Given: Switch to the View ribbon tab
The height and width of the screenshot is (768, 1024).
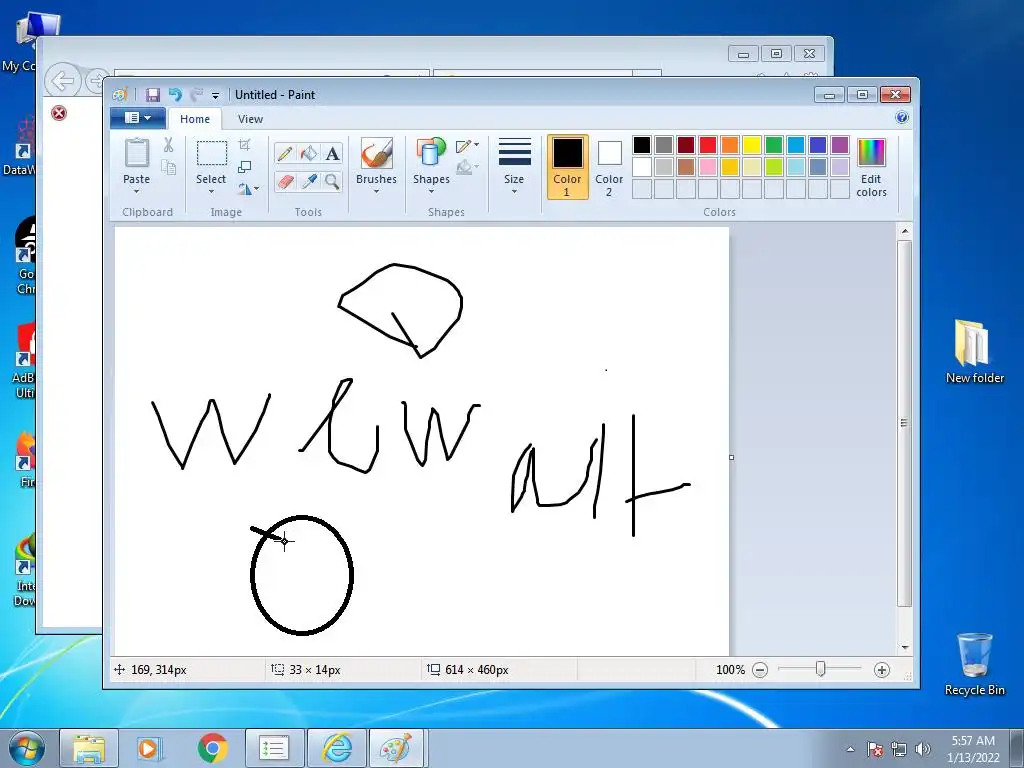Looking at the screenshot, I should coord(250,119).
